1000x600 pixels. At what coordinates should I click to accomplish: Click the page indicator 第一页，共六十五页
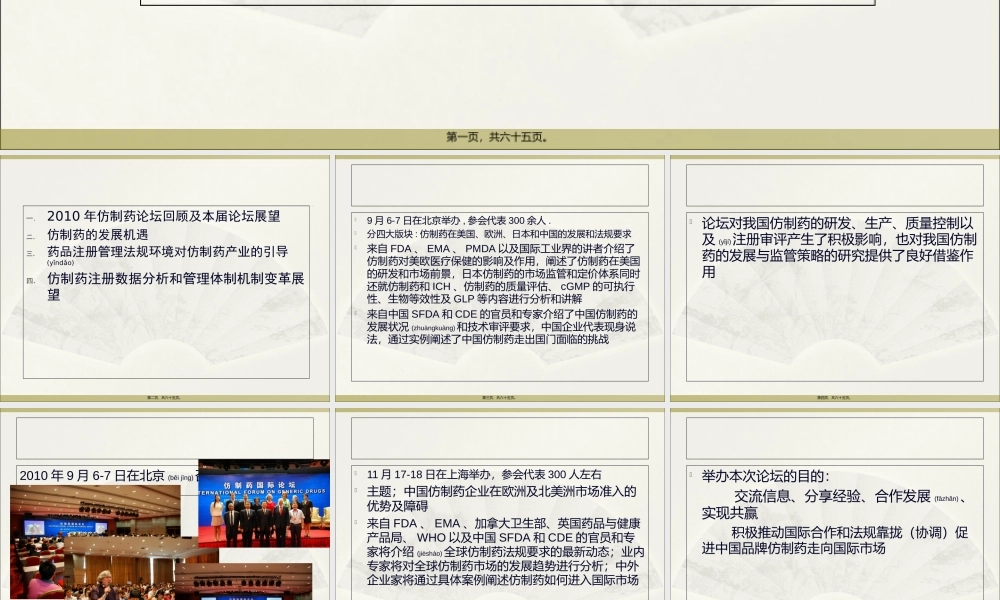[499, 139]
